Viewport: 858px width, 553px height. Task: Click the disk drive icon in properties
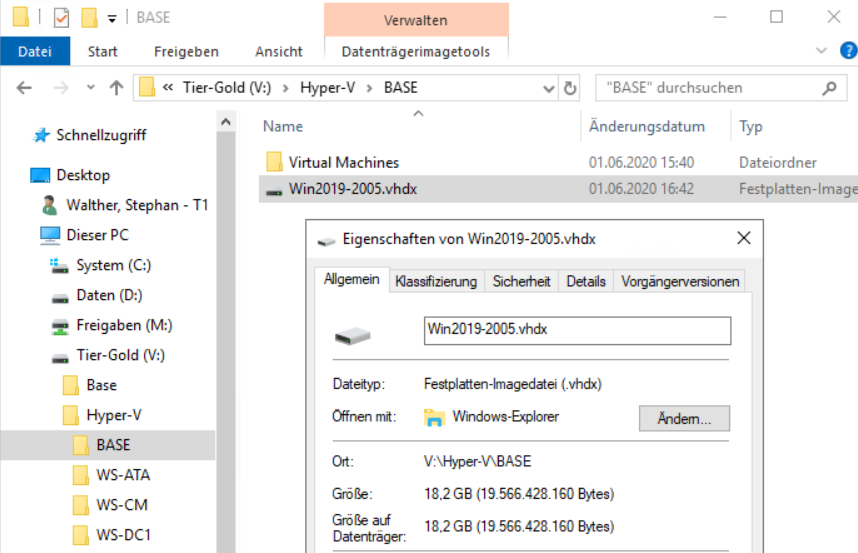352,335
